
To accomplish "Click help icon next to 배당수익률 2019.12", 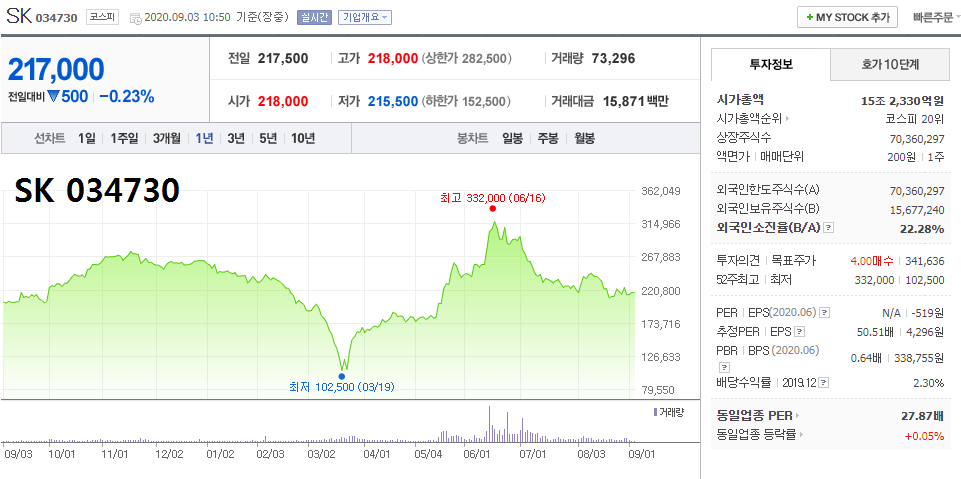I will point(824,383).
